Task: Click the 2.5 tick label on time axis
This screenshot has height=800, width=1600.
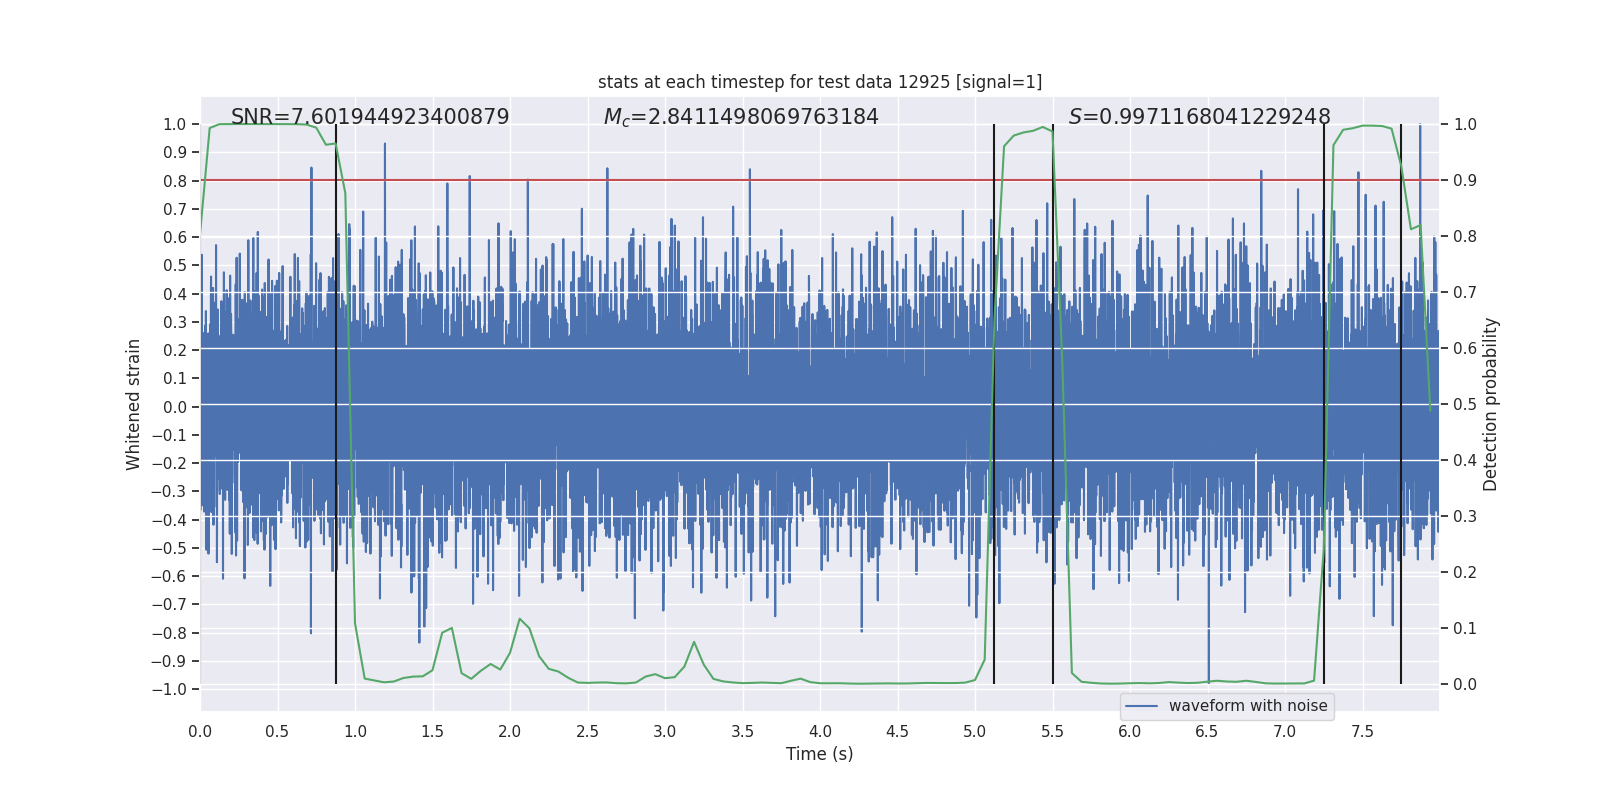Action: 587,731
